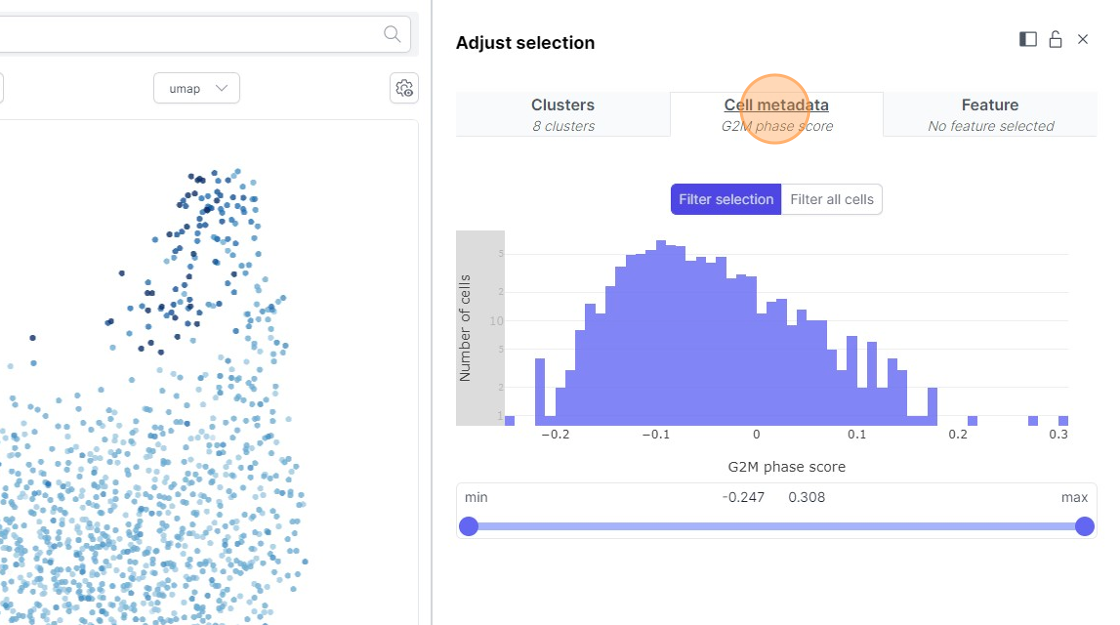Open the umap embedding dropdown

(196, 88)
